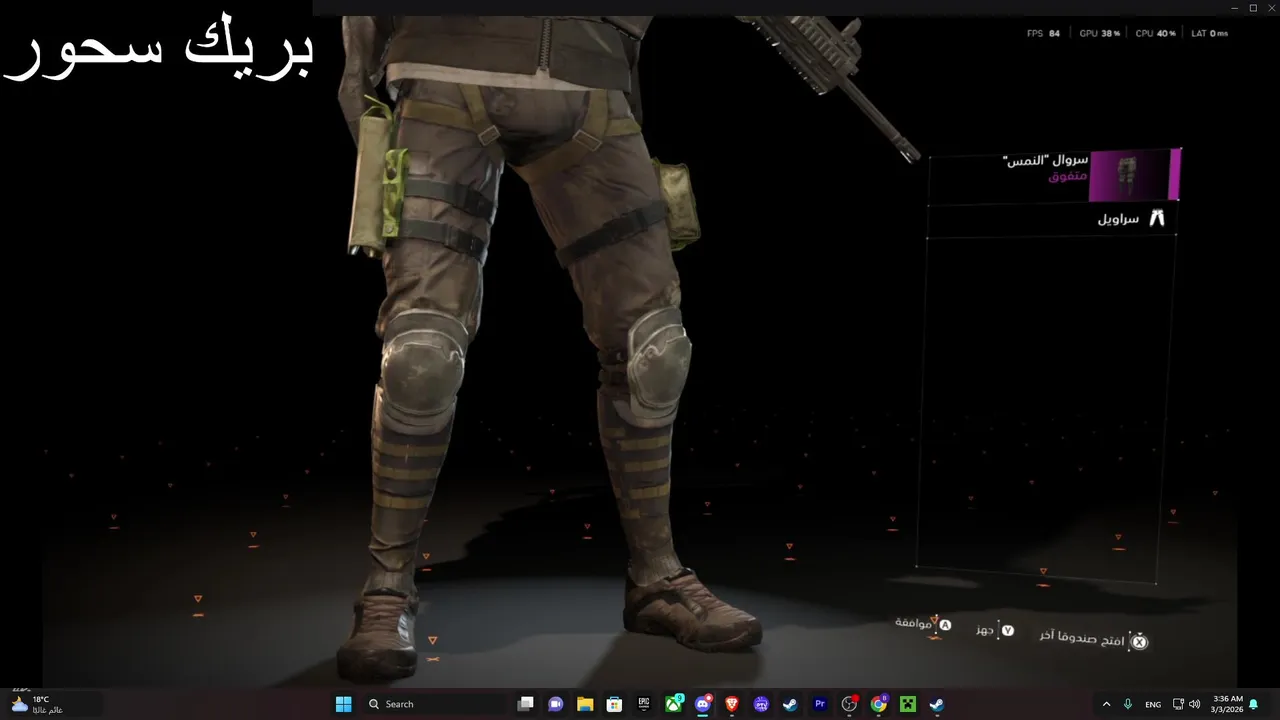Click the LAT 0 ms overlay readout
The height and width of the screenshot is (720, 1280).
(x=1210, y=33)
